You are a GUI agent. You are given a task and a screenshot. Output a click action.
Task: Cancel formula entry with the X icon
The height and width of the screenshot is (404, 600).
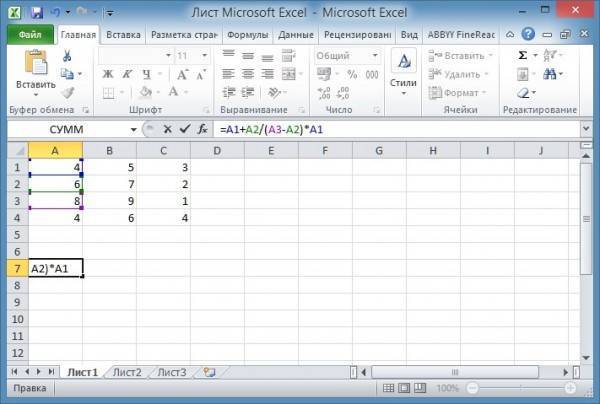(167, 130)
